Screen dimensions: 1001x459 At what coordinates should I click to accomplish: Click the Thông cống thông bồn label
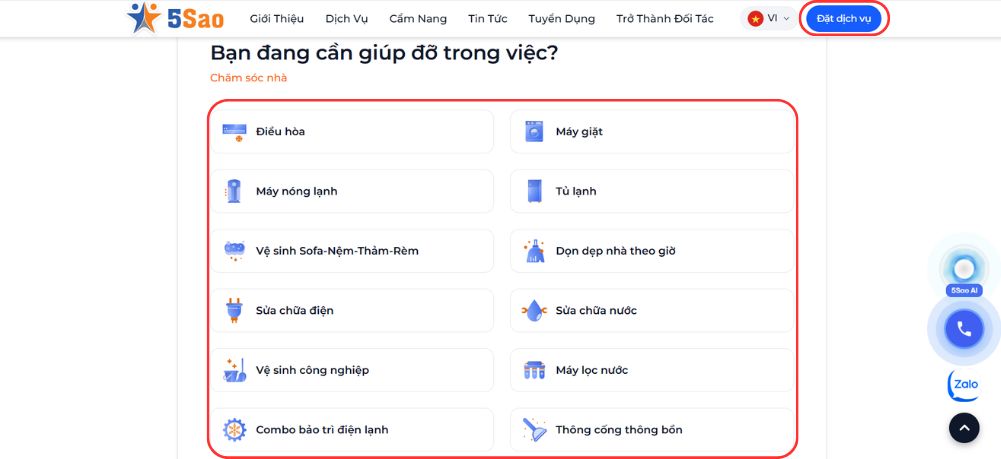click(x=619, y=430)
